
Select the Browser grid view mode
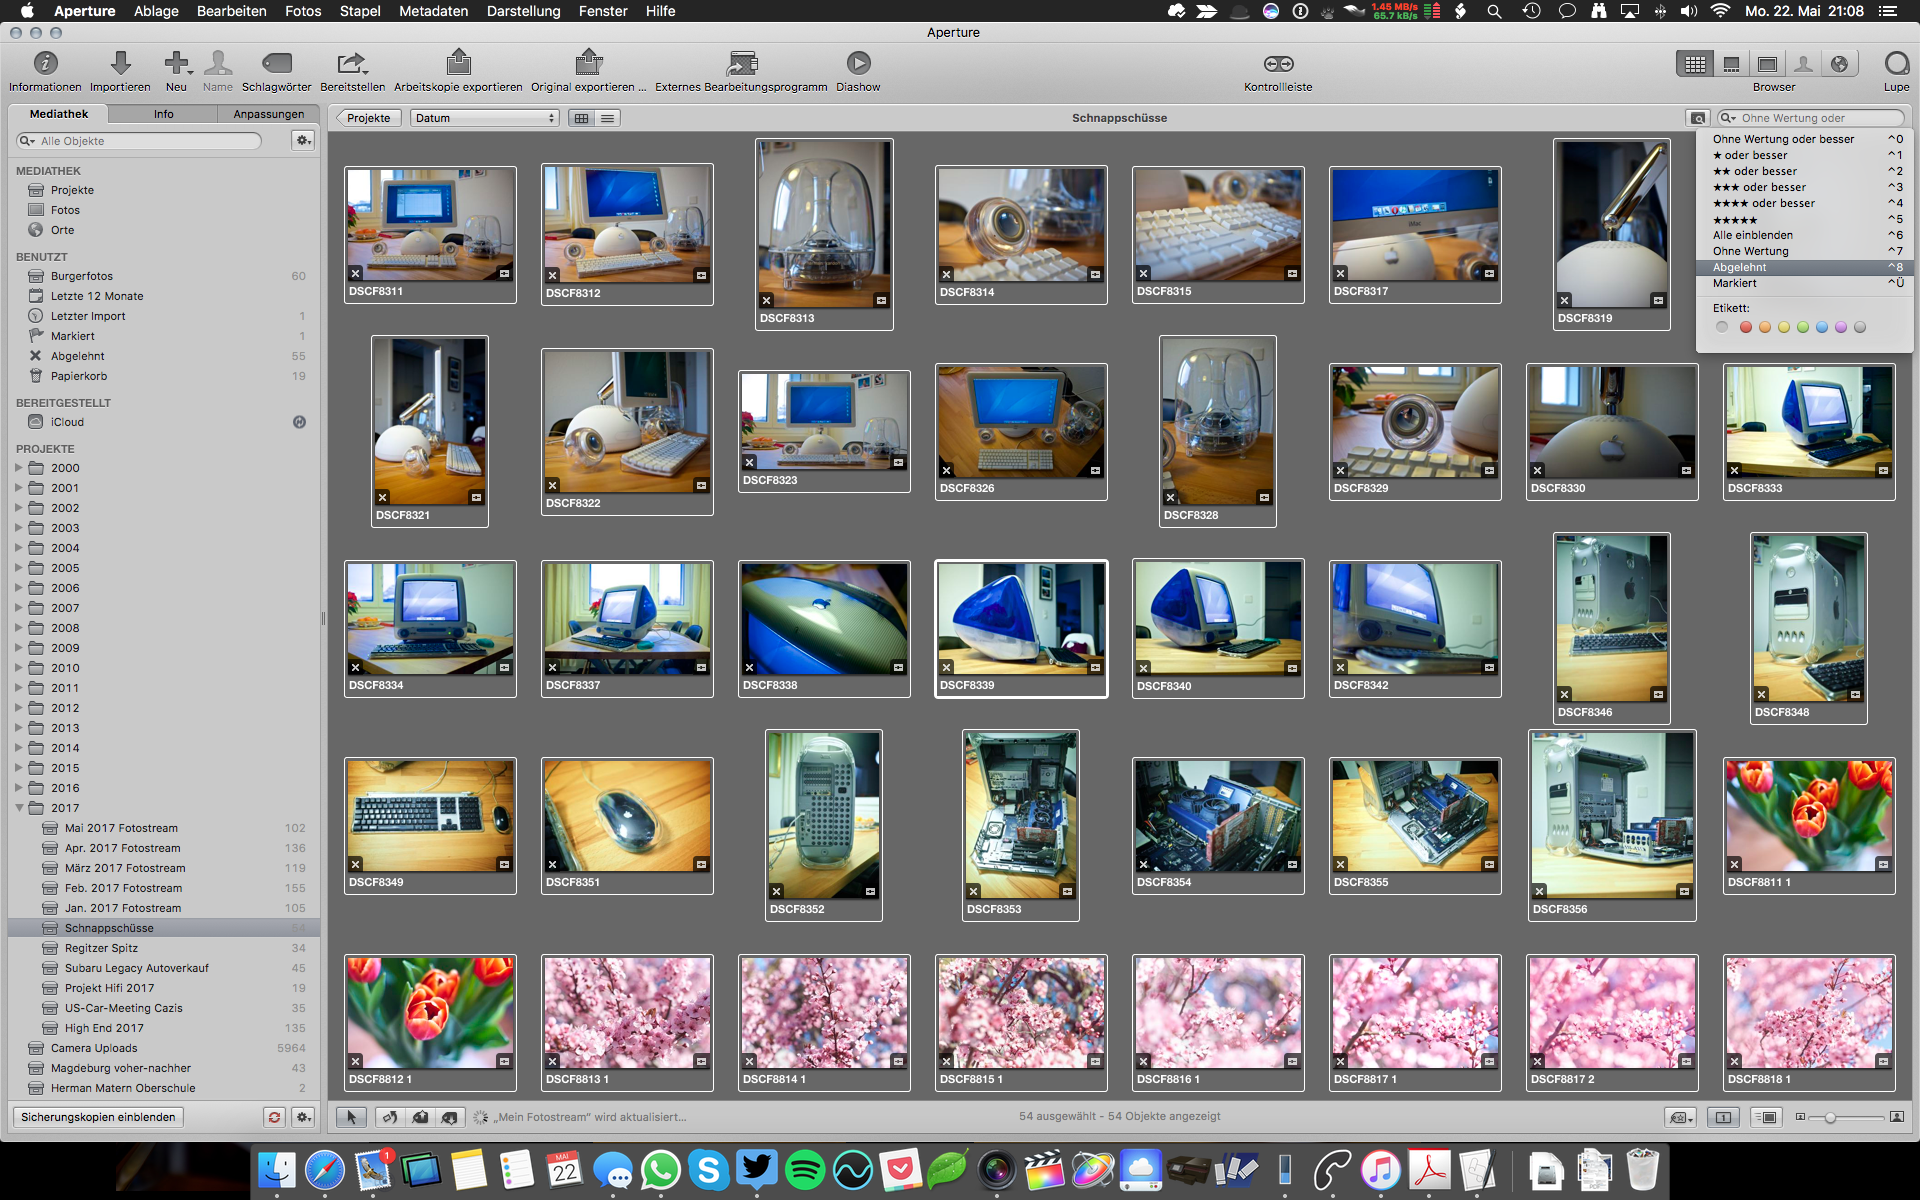[x=1695, y=64]
